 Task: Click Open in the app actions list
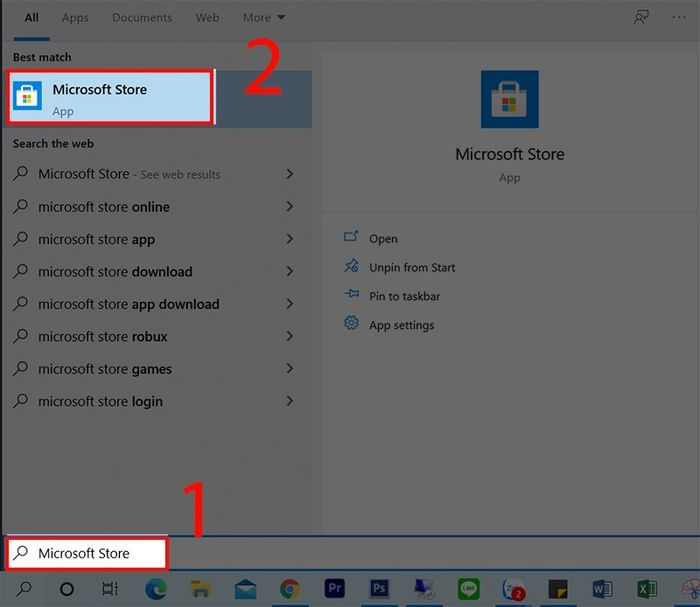pos(383,239)
